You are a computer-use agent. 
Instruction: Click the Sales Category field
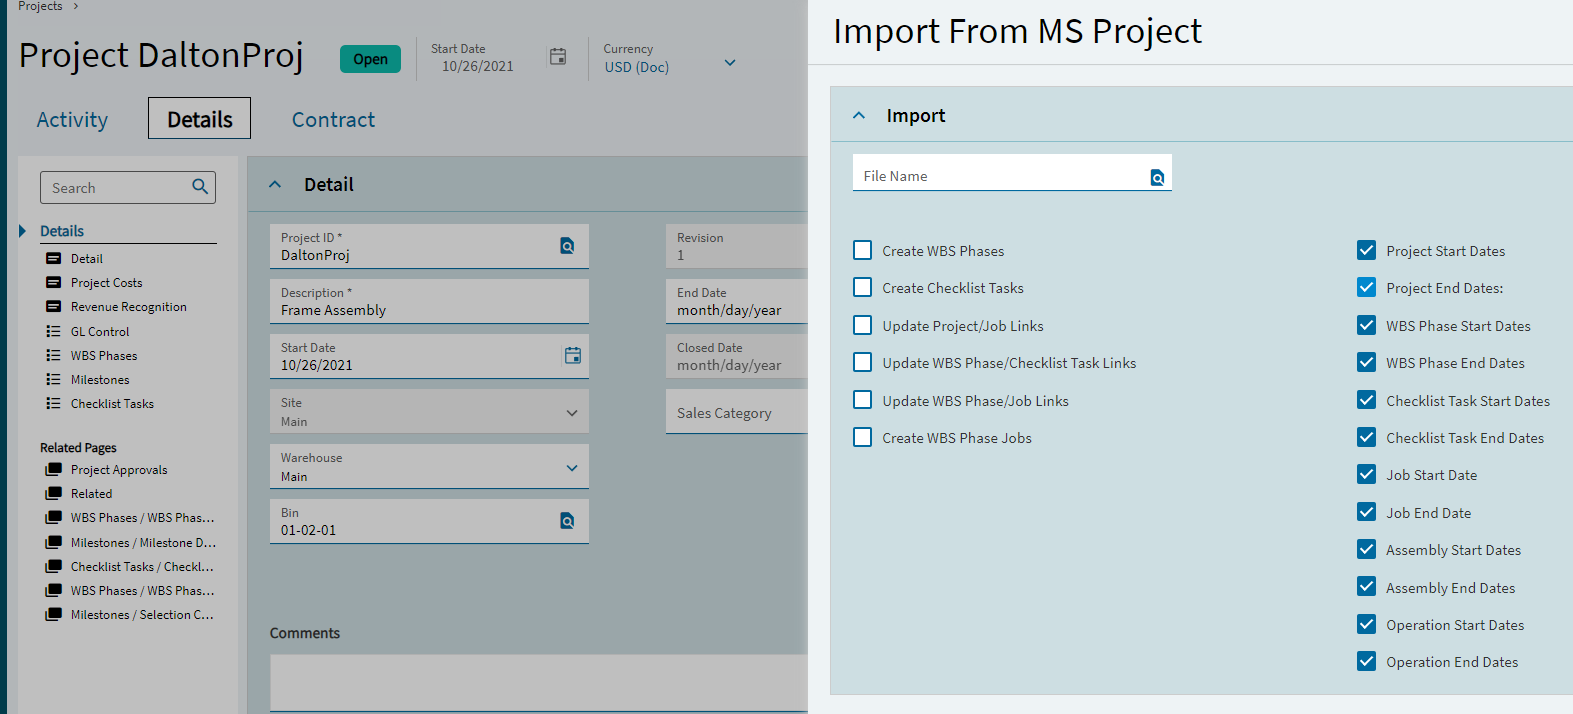pyautogui.click(x=736, y=412)
